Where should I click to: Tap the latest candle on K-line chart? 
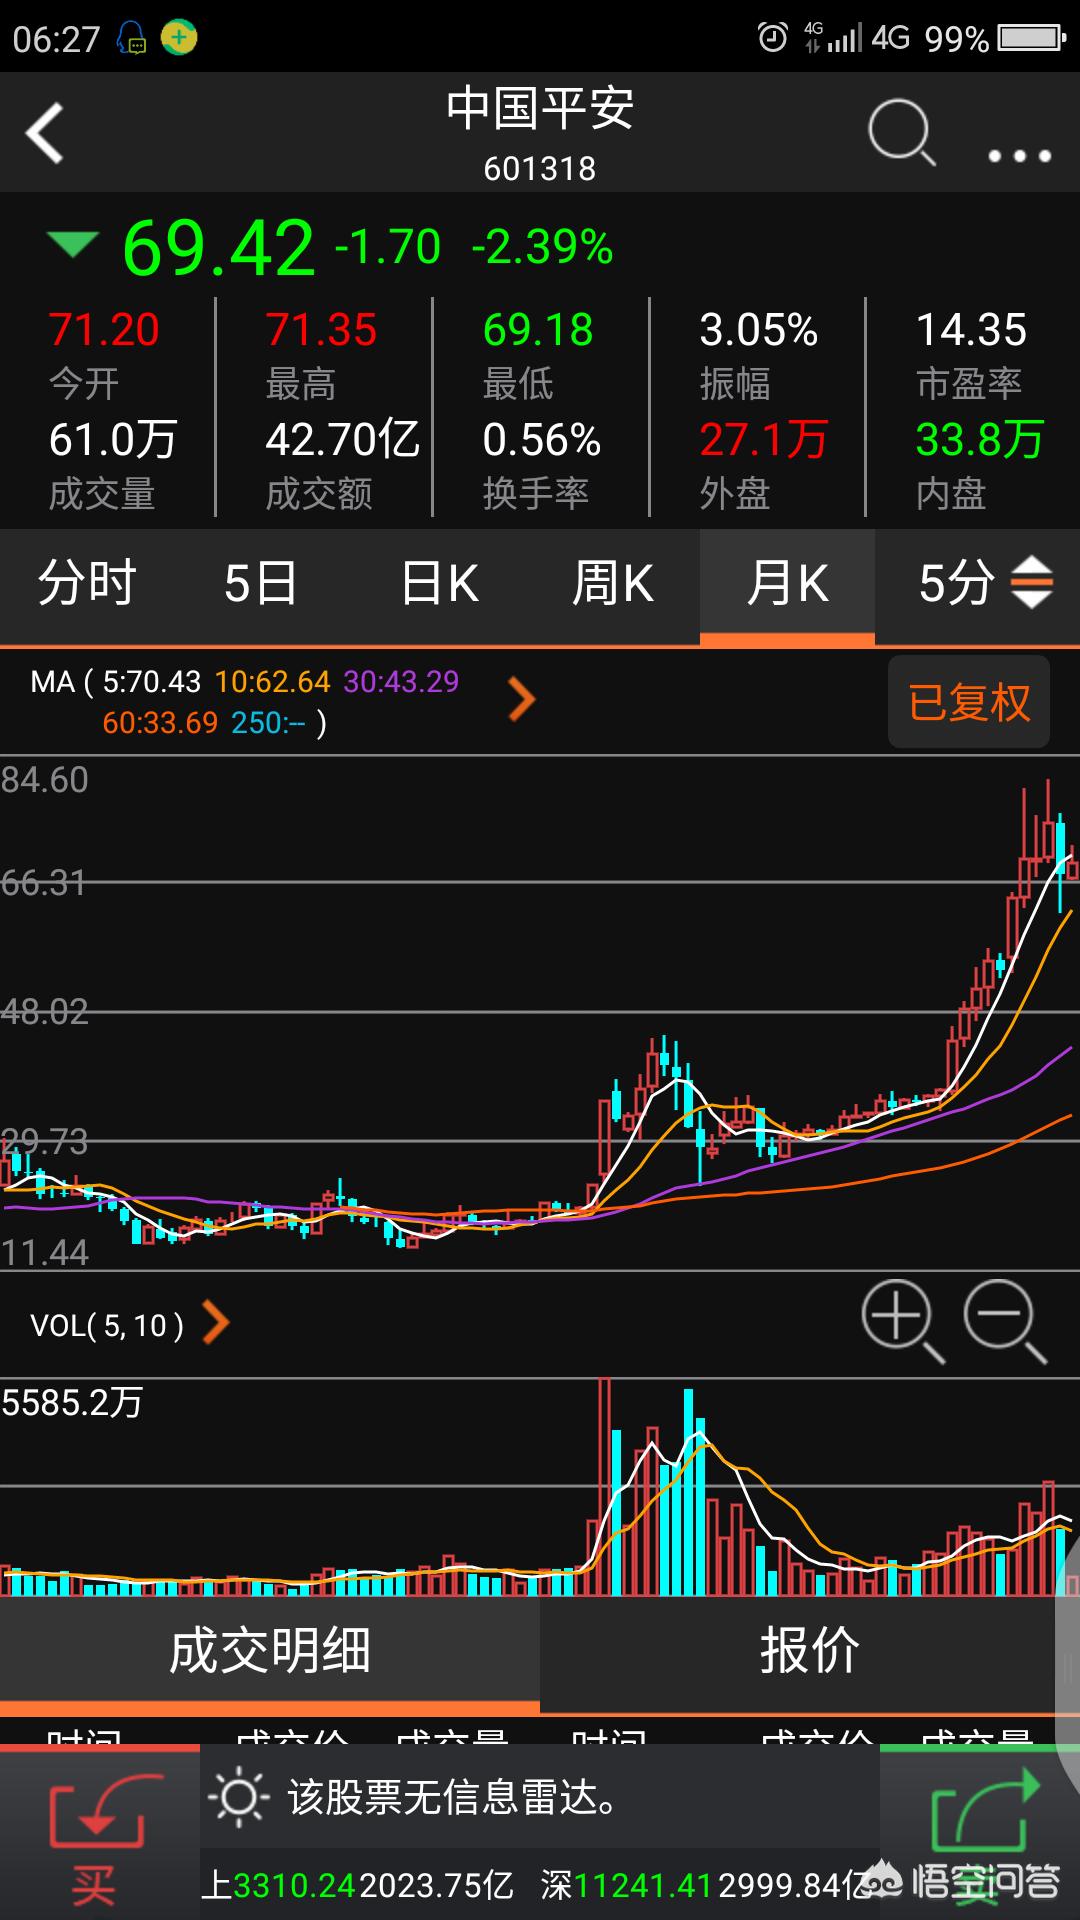(1072, 863)
